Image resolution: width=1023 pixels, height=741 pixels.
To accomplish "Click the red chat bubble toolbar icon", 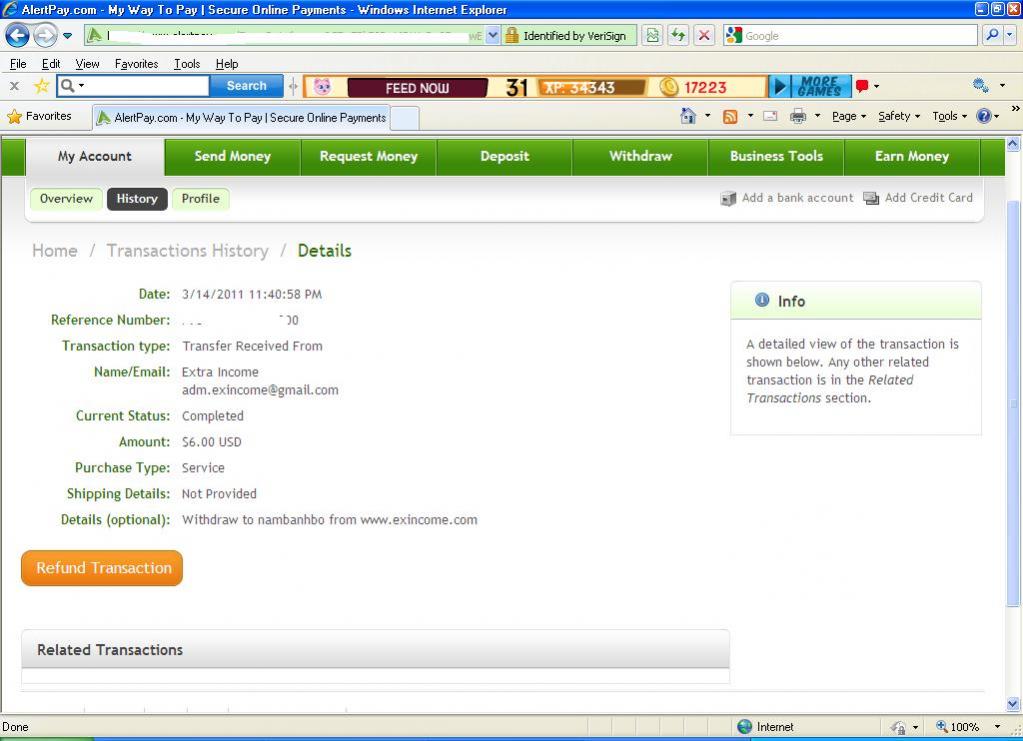I will point(862,86).
